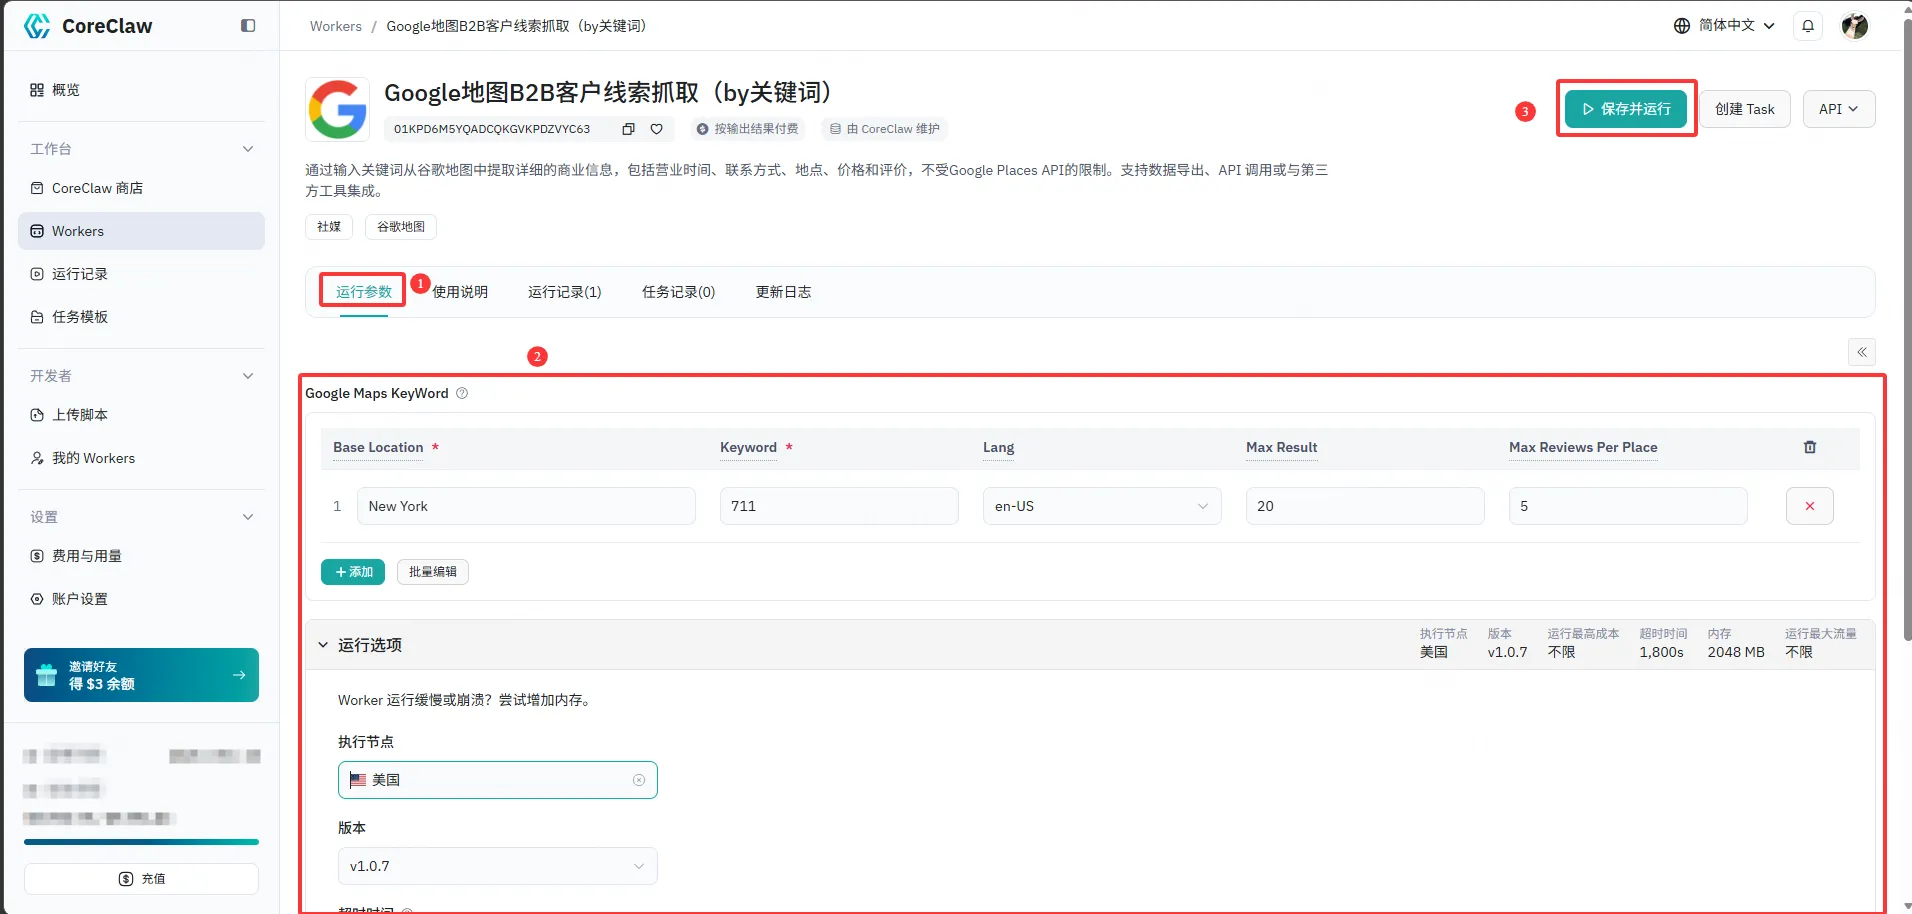
Task: Collapse the 设置 section
Action: pos(248,517)
